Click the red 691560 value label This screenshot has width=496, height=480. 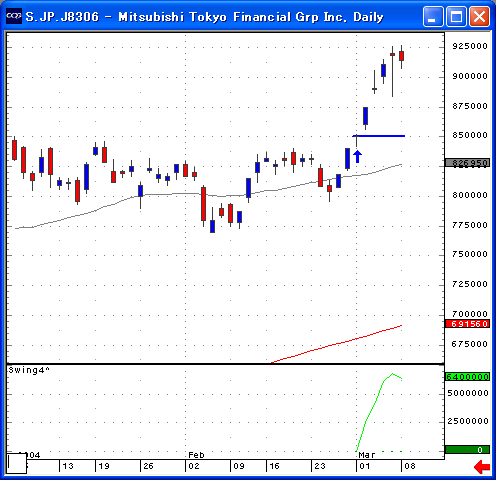coord(467,324)
